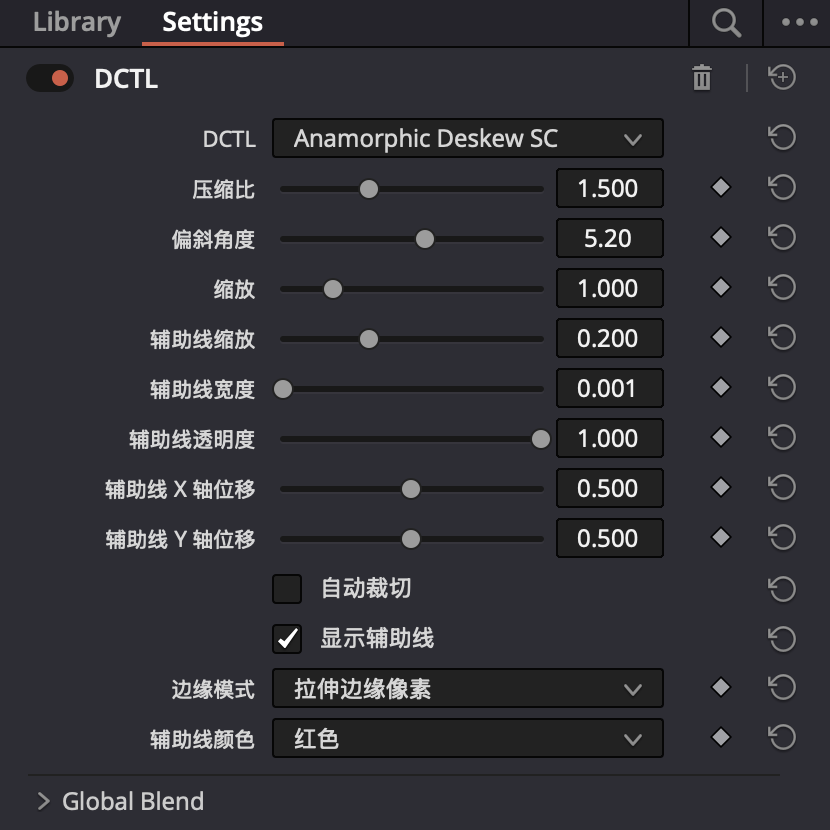Enable the 自动裁切 checkbox

(x=287, y=589)
